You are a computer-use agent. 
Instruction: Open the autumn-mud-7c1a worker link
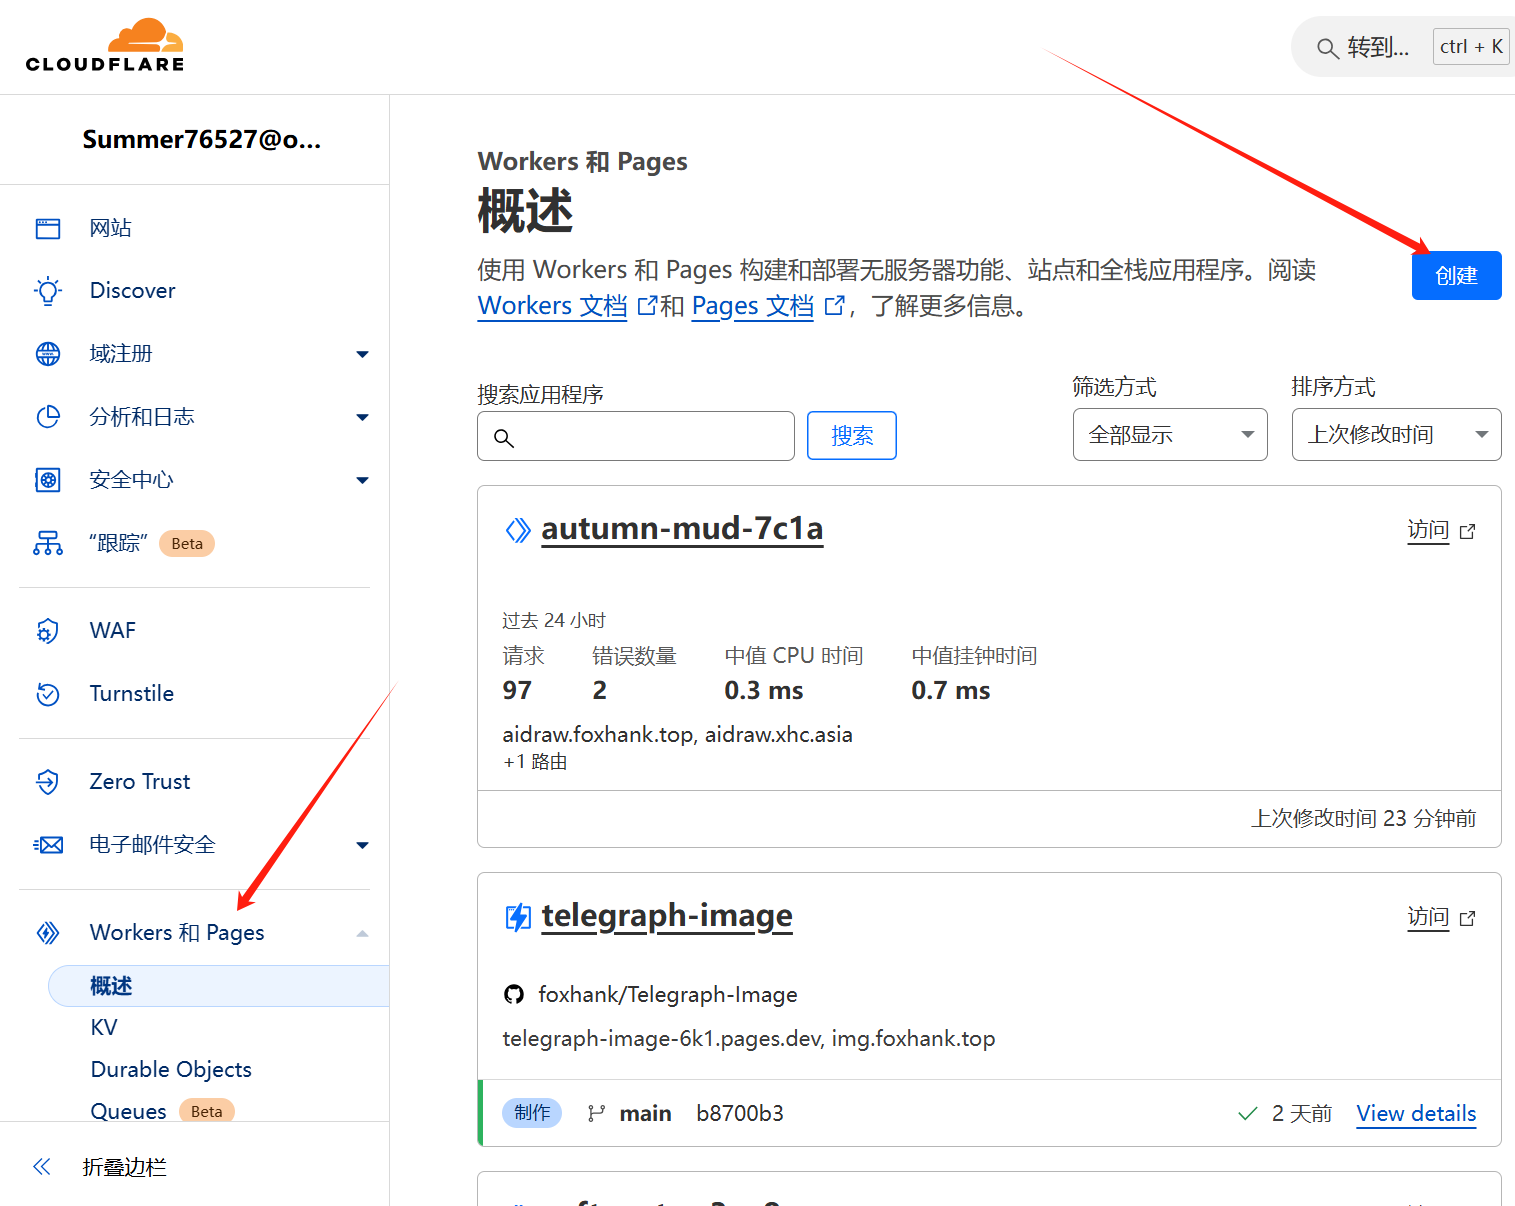682,529
